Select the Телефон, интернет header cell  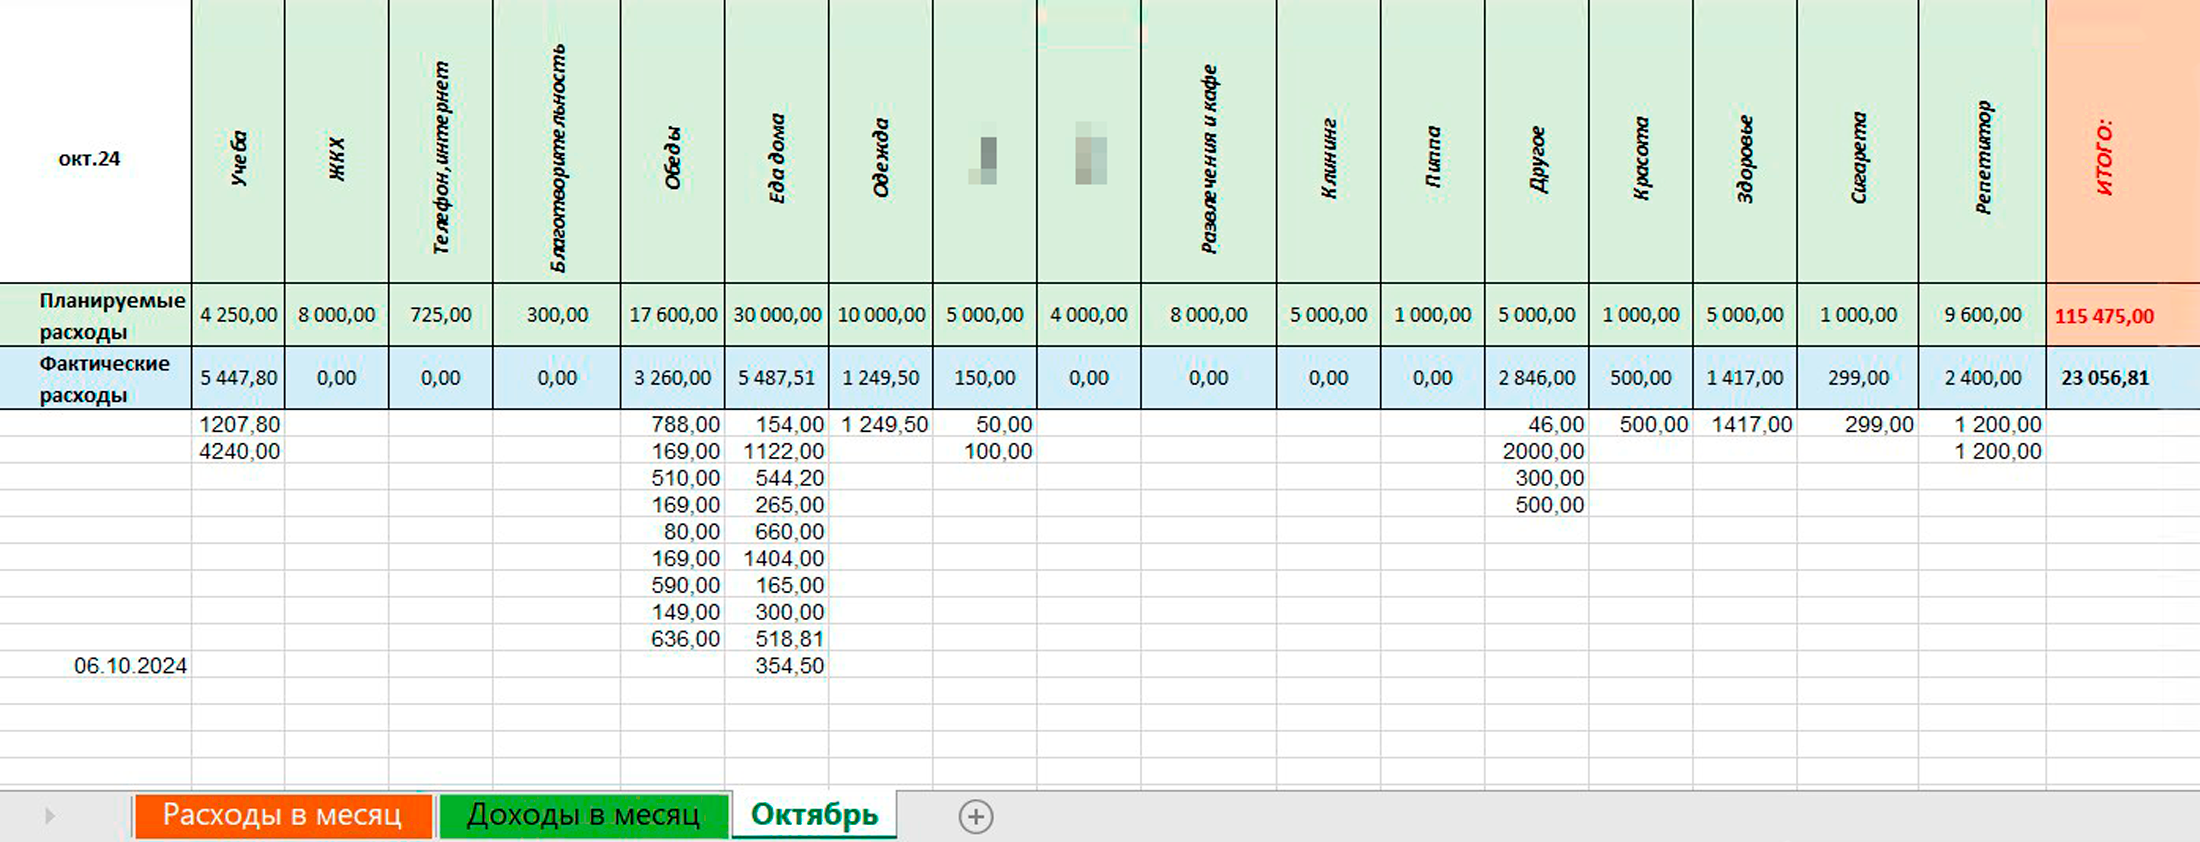coord(440,141)
